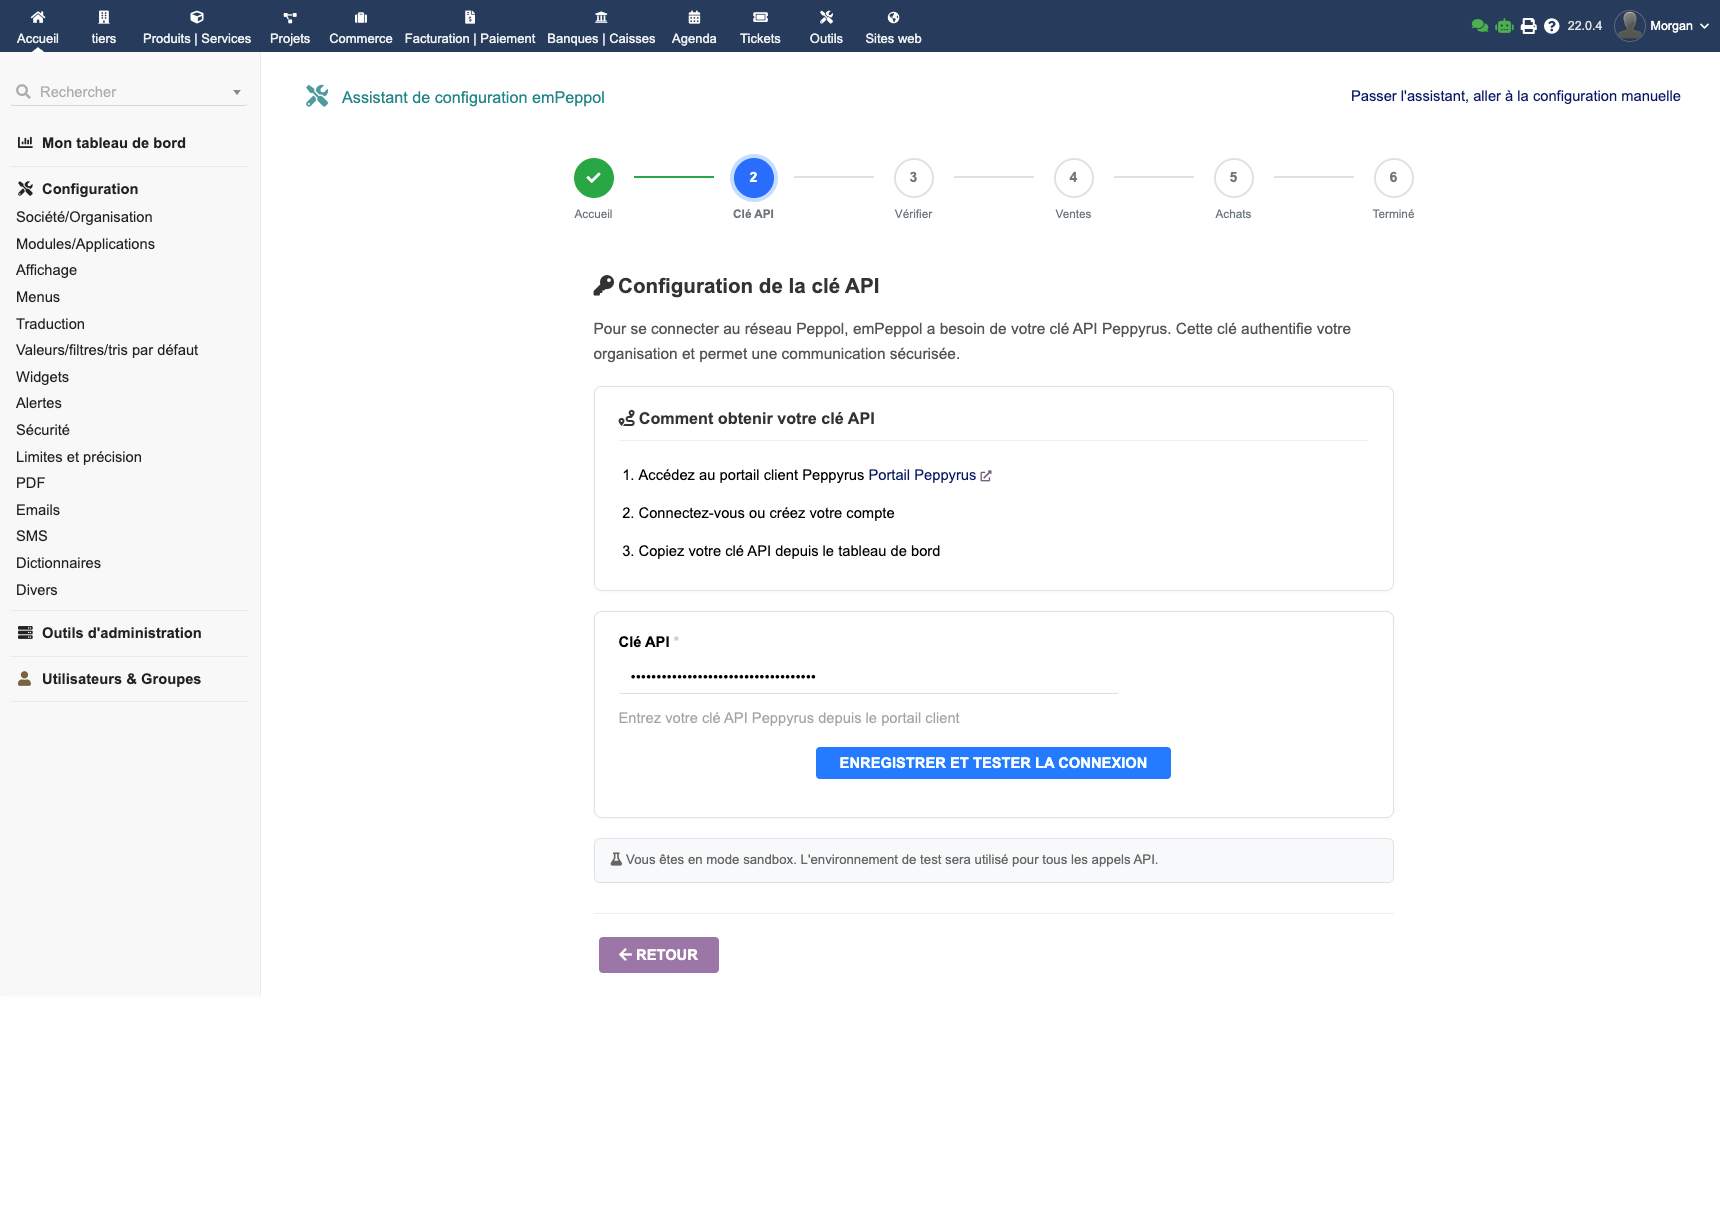Click the Tickets icon in top menu

(x=760, y=17)
